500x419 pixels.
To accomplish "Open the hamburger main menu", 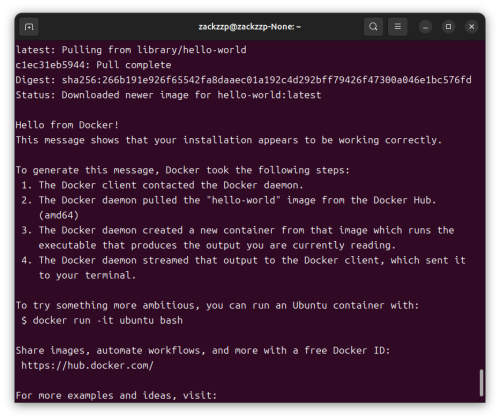I will tap(398, 27).
